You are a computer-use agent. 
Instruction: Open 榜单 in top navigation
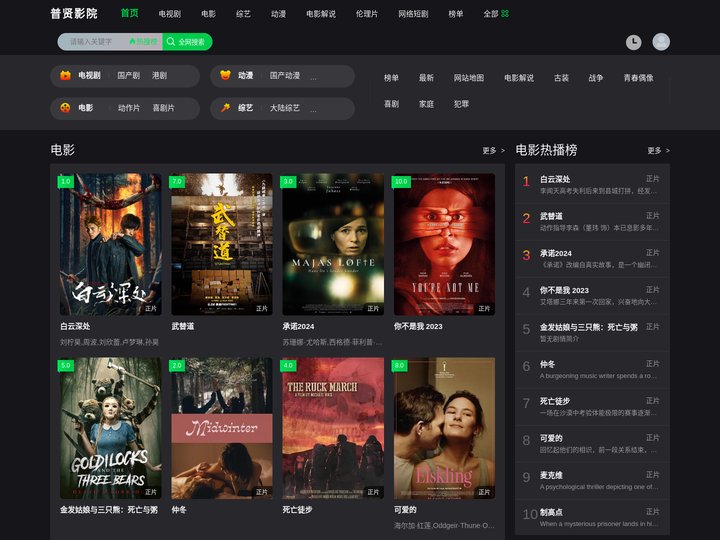pos(456,14)
